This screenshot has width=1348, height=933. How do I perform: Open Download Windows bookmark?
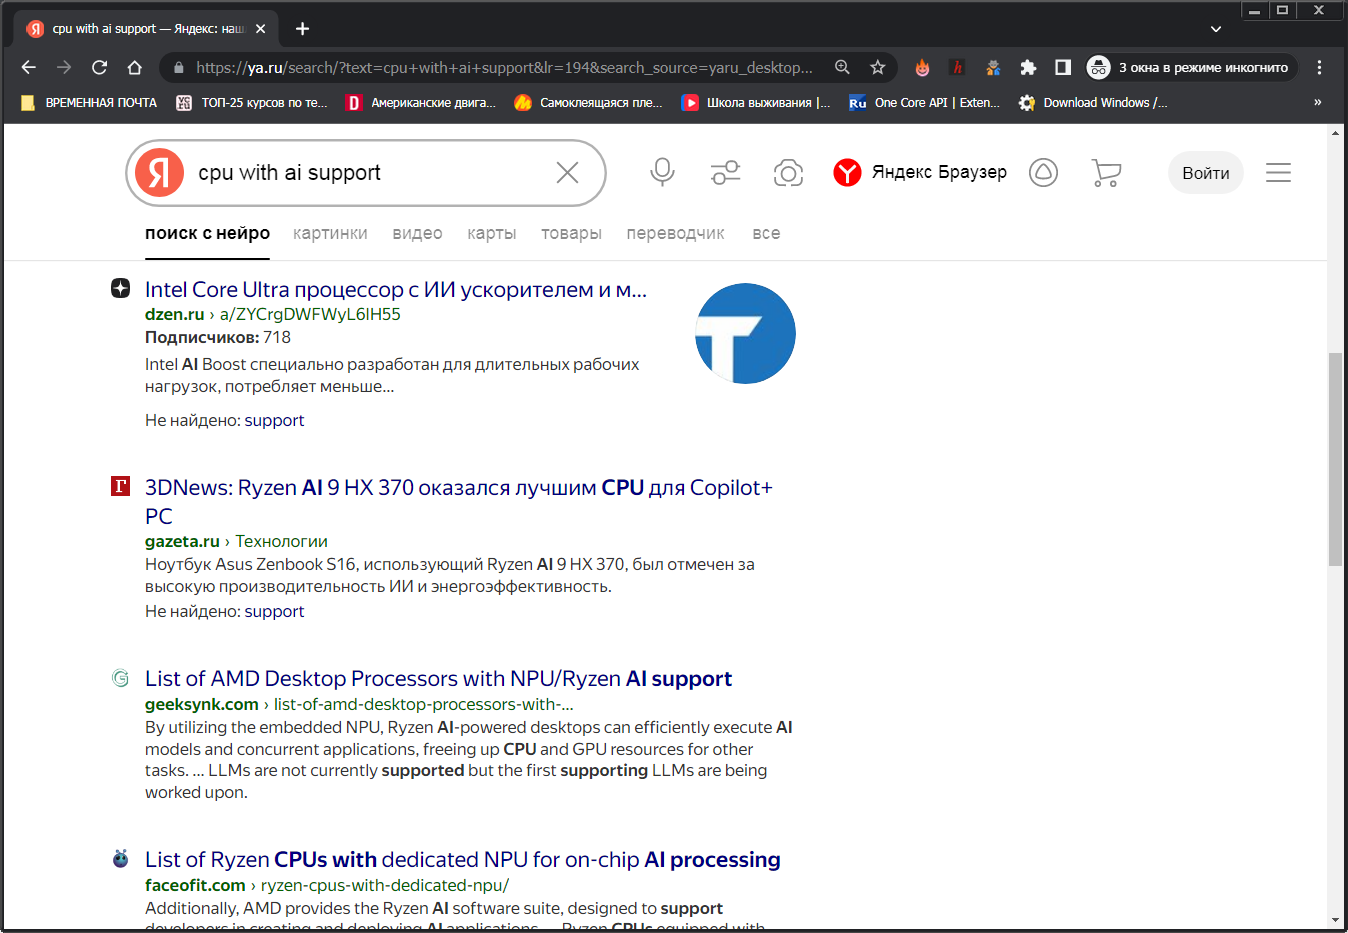(x=1093, y=102)
